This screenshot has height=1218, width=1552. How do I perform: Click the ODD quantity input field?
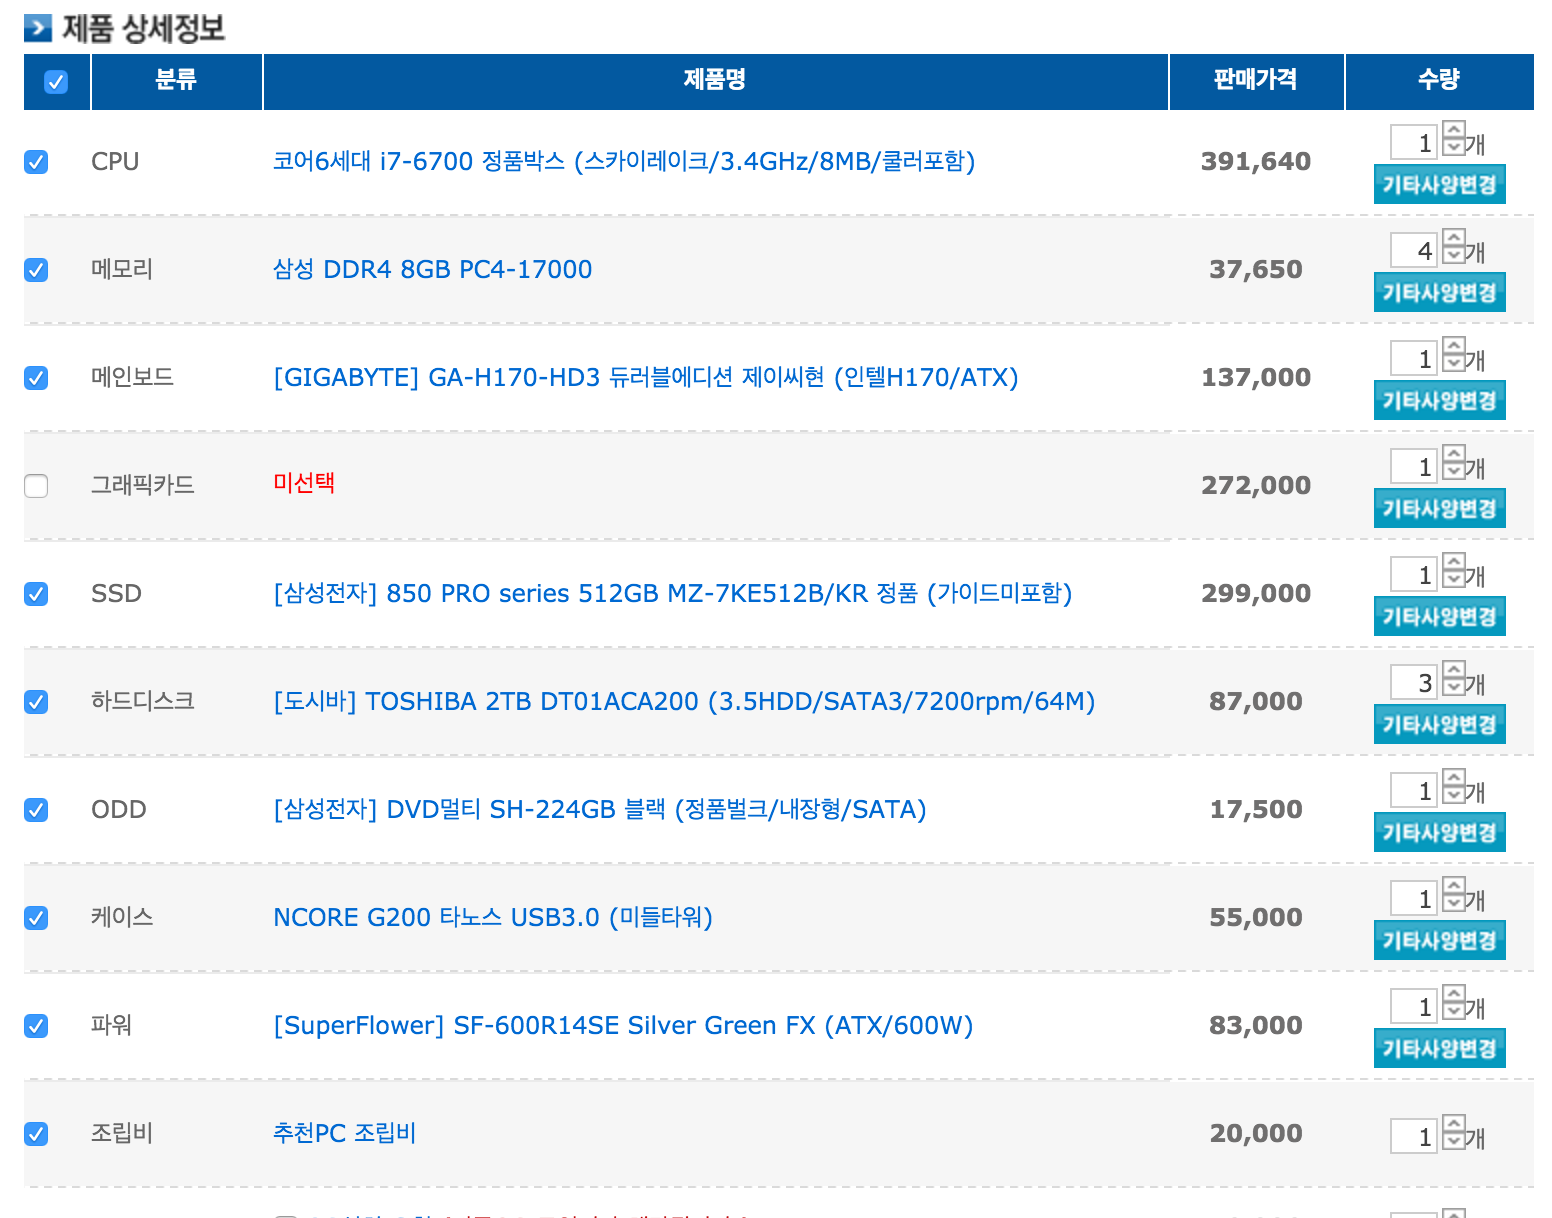click(1414, 790)
